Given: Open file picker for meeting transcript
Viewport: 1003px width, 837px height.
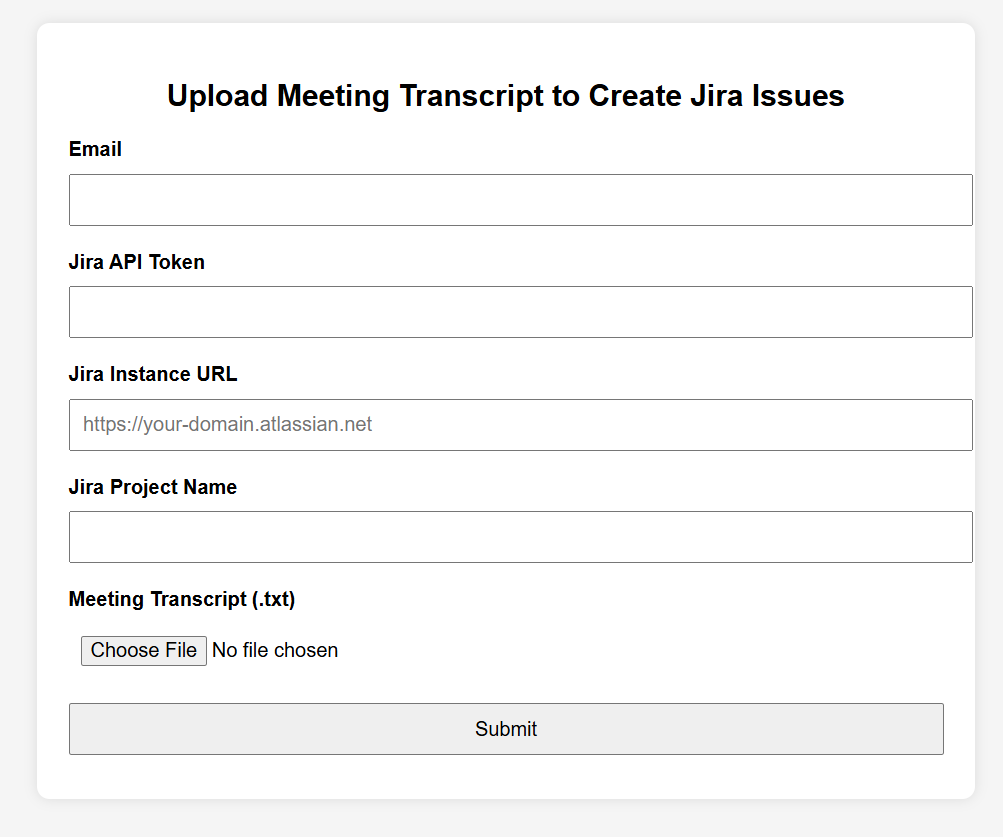Looking at the screenshot, I should (144, 650).
